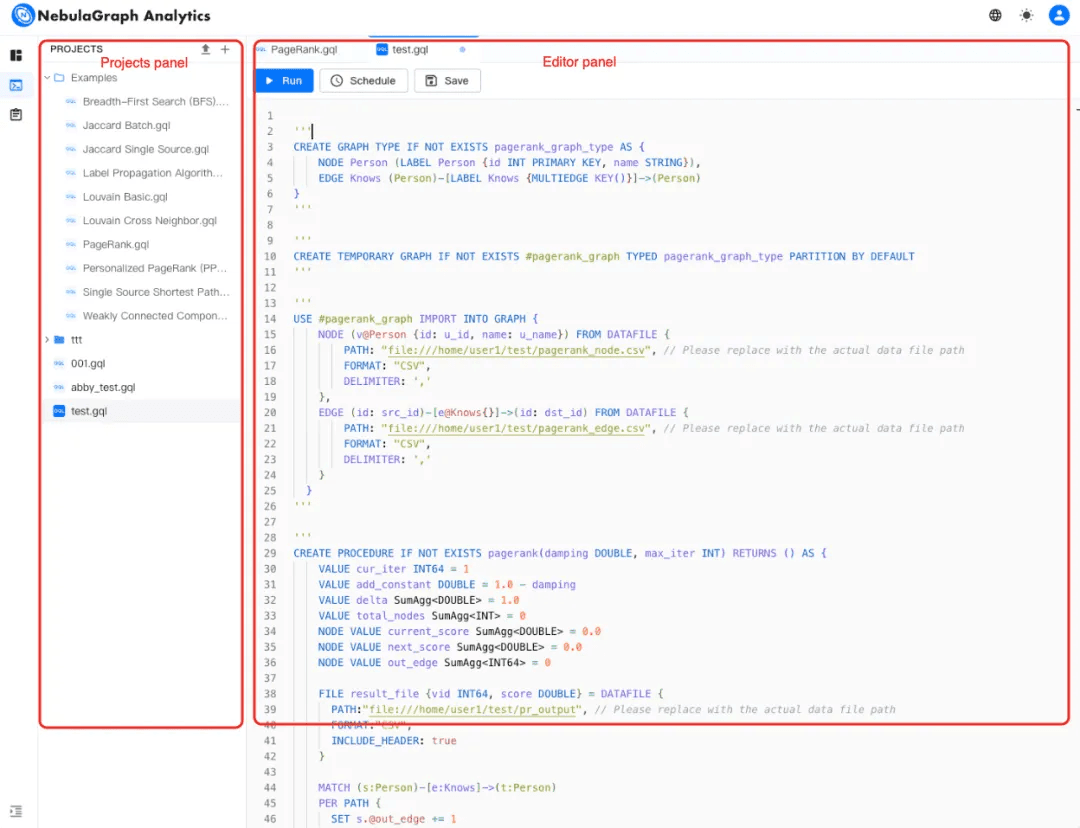The height and width of the screenshot is (828, 1080).
Task: Click the USE #pagerank_graph IMPORT line
Action: (416, 319)
